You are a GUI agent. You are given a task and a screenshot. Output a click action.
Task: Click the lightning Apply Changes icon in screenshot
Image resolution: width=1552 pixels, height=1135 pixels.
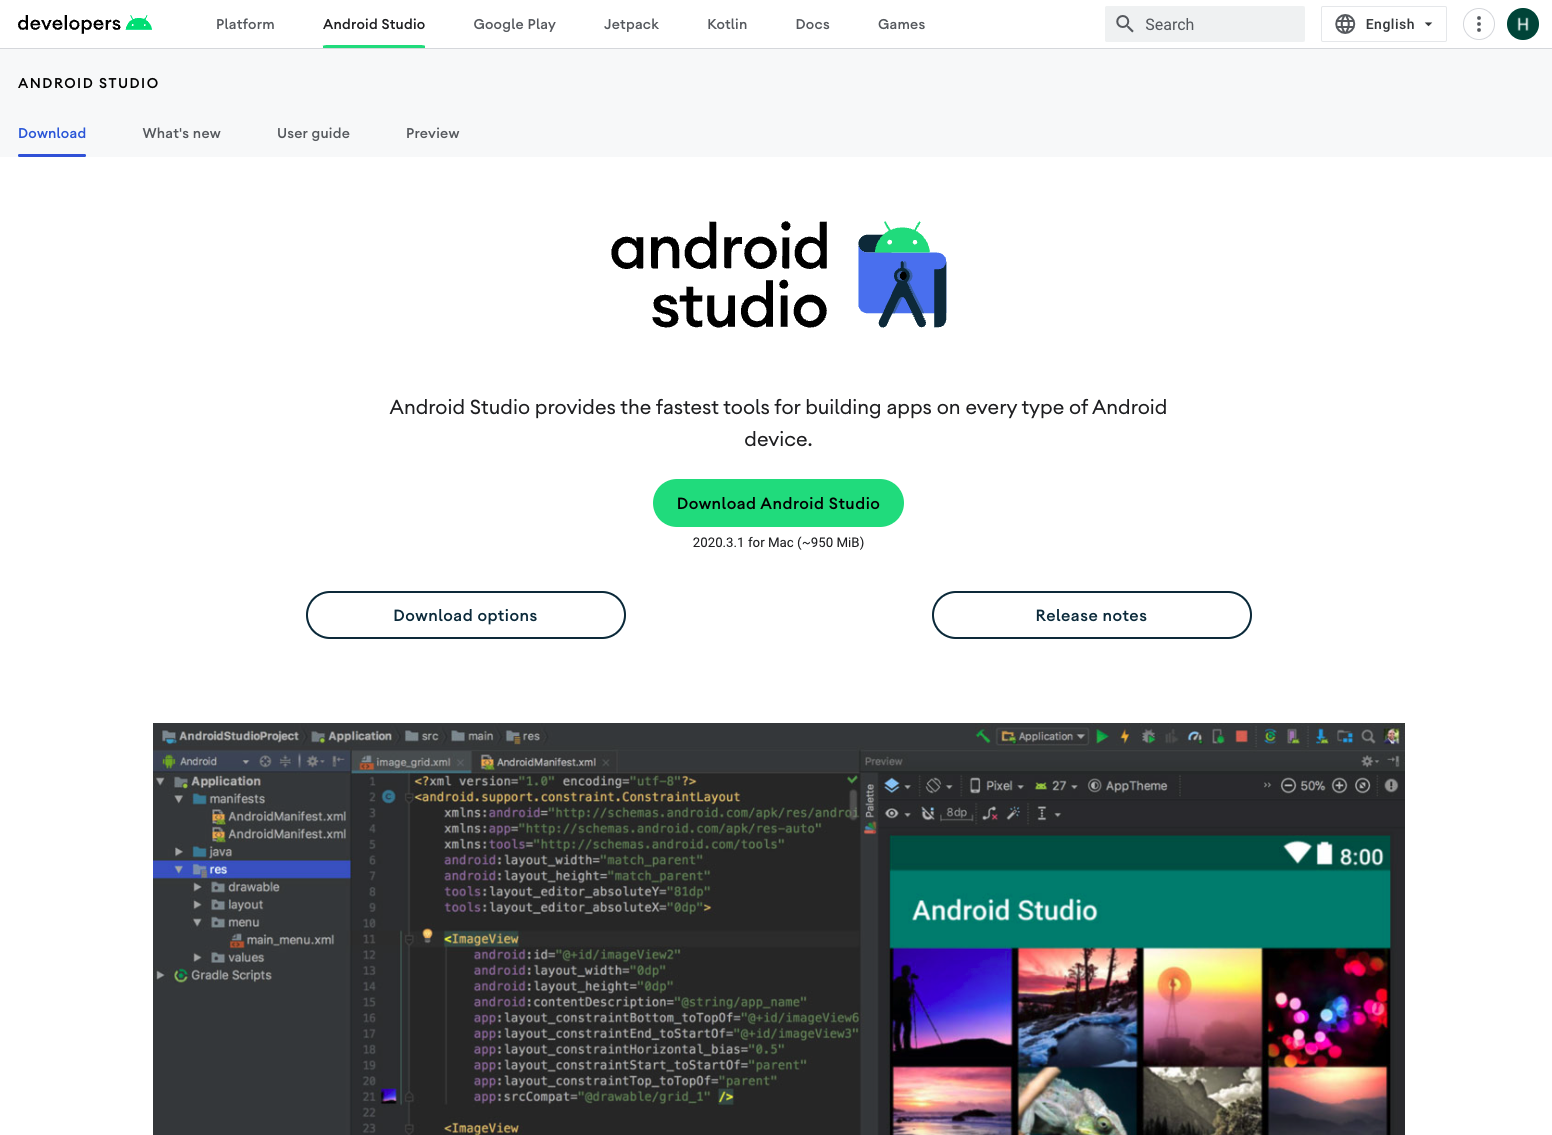[1125, 736]
